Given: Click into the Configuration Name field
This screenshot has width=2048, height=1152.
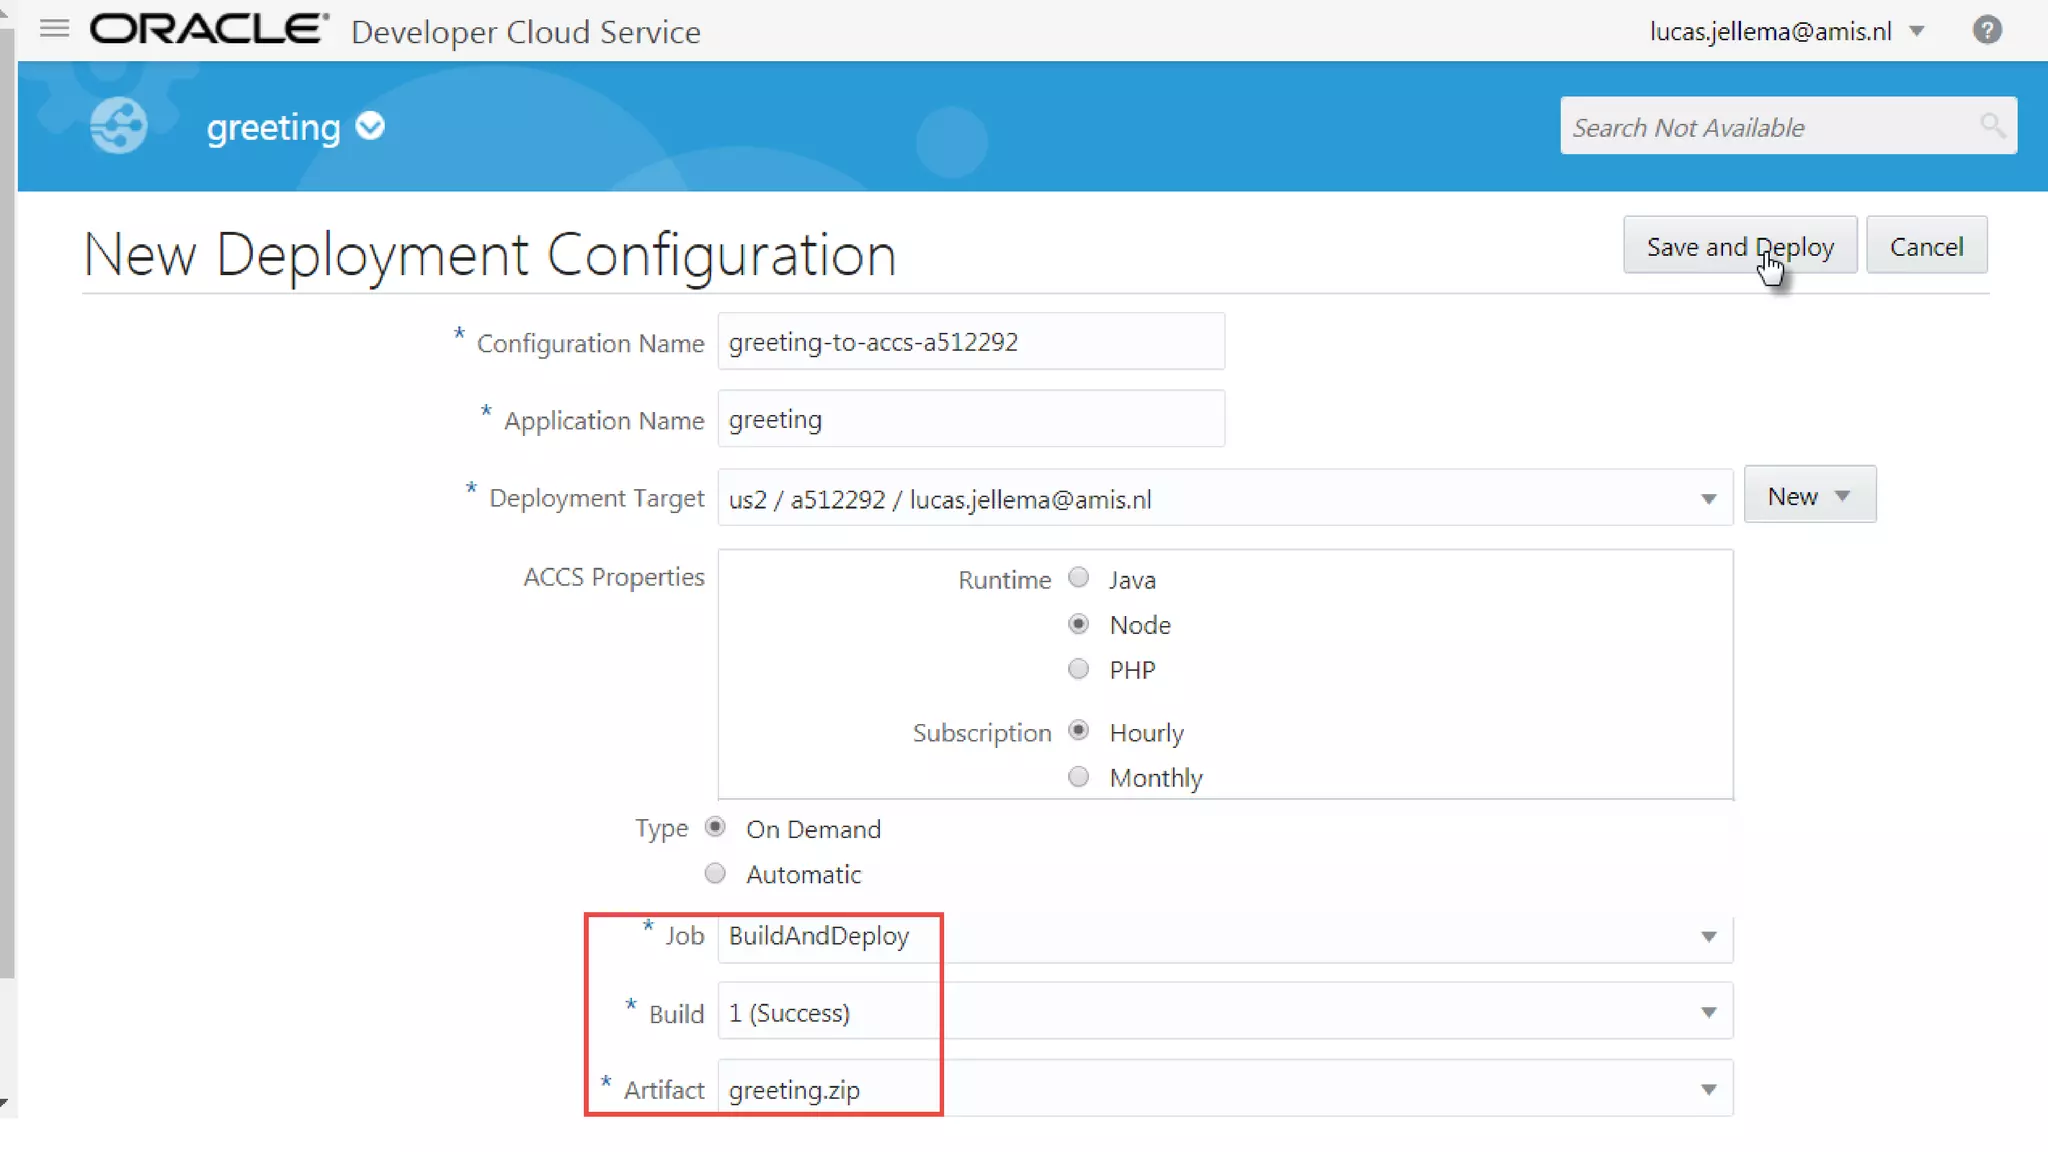Looking at the screenshot, I should point(970,342).
